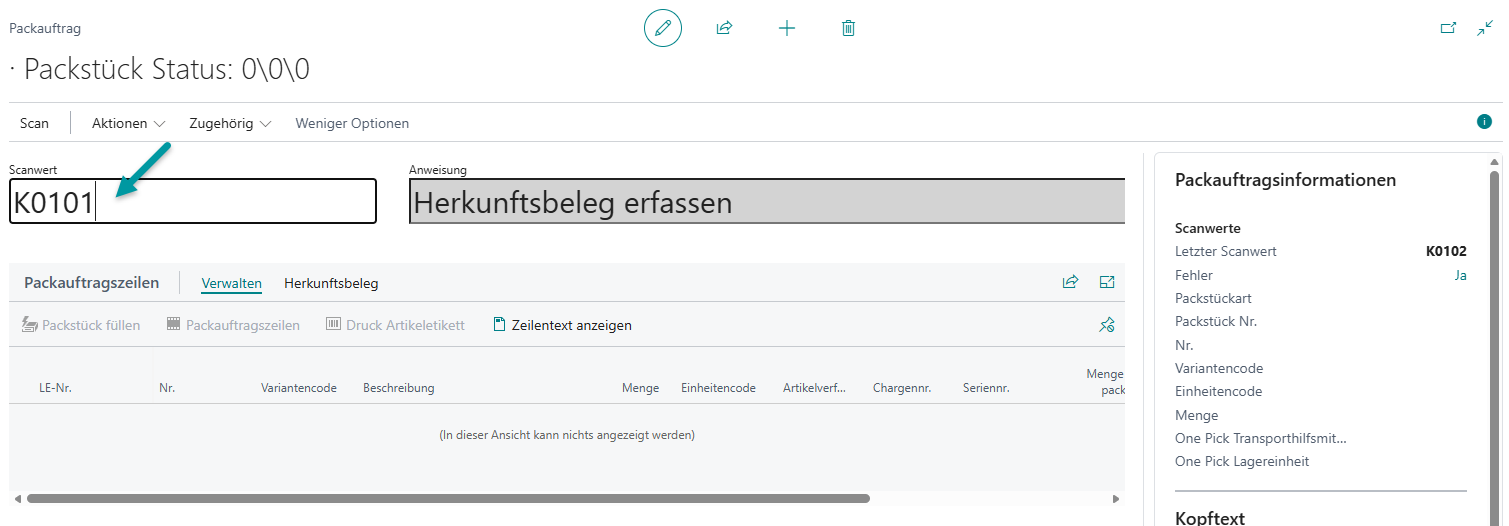The image size is (1509, 526).
Task: Click the Fehler value Ja link
Action: click(x=1460, y=275)
